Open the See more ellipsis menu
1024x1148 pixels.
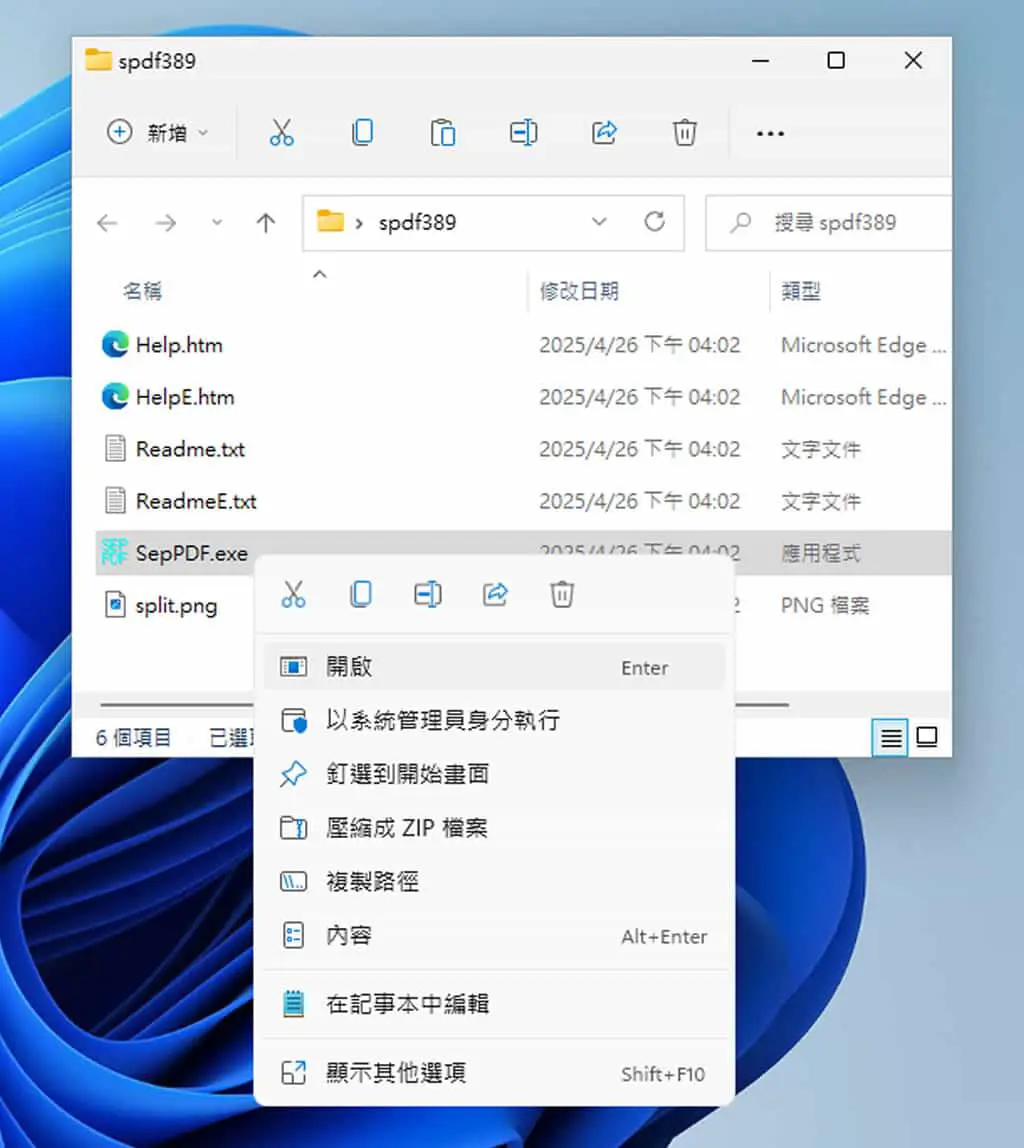[770, 133]
